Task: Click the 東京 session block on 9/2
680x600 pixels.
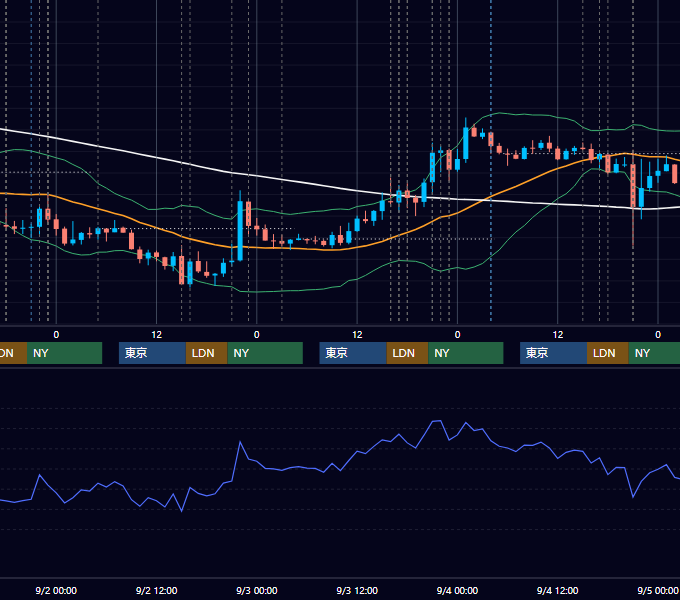Action: tap(152, 353)
